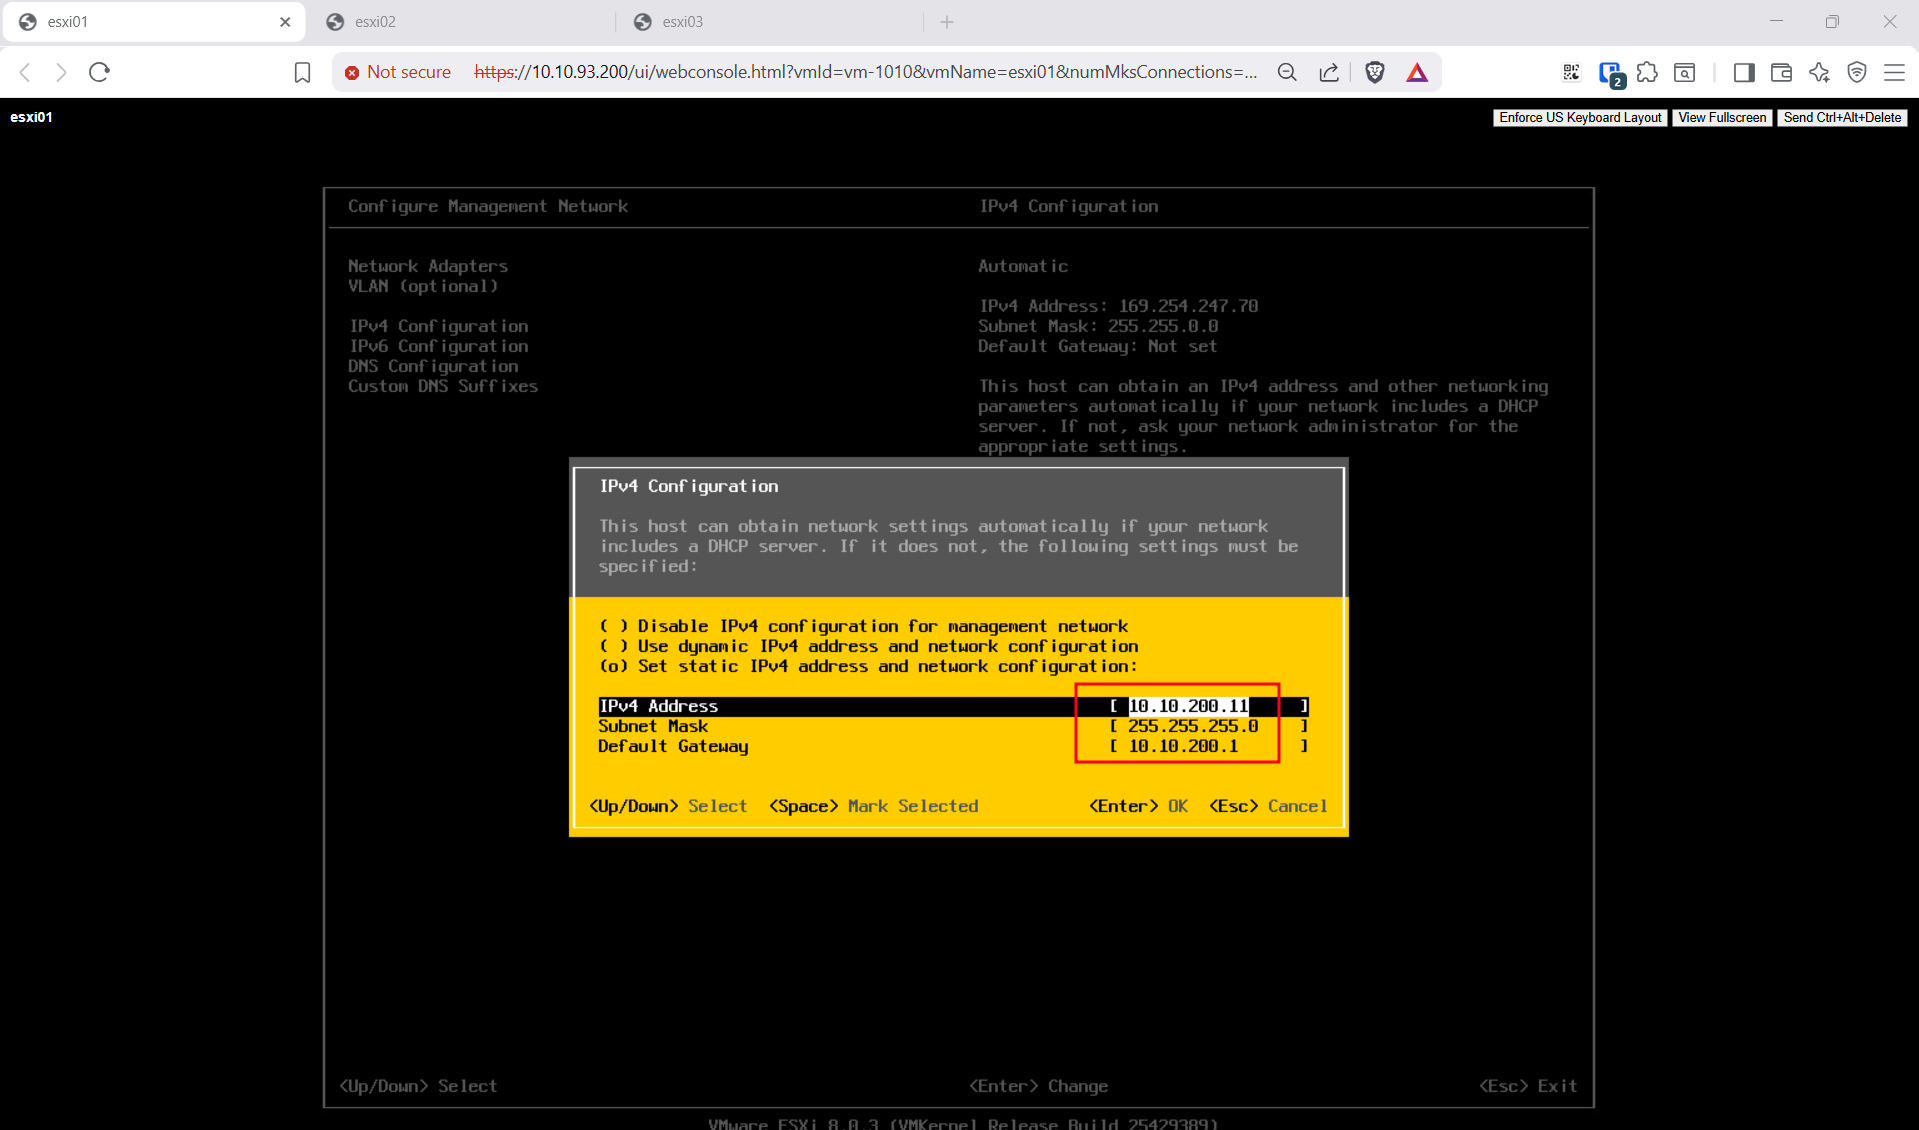1919x1130 pixels.
Task: Open Brave Shields lion icon
Action: [x=1375, y=72]
